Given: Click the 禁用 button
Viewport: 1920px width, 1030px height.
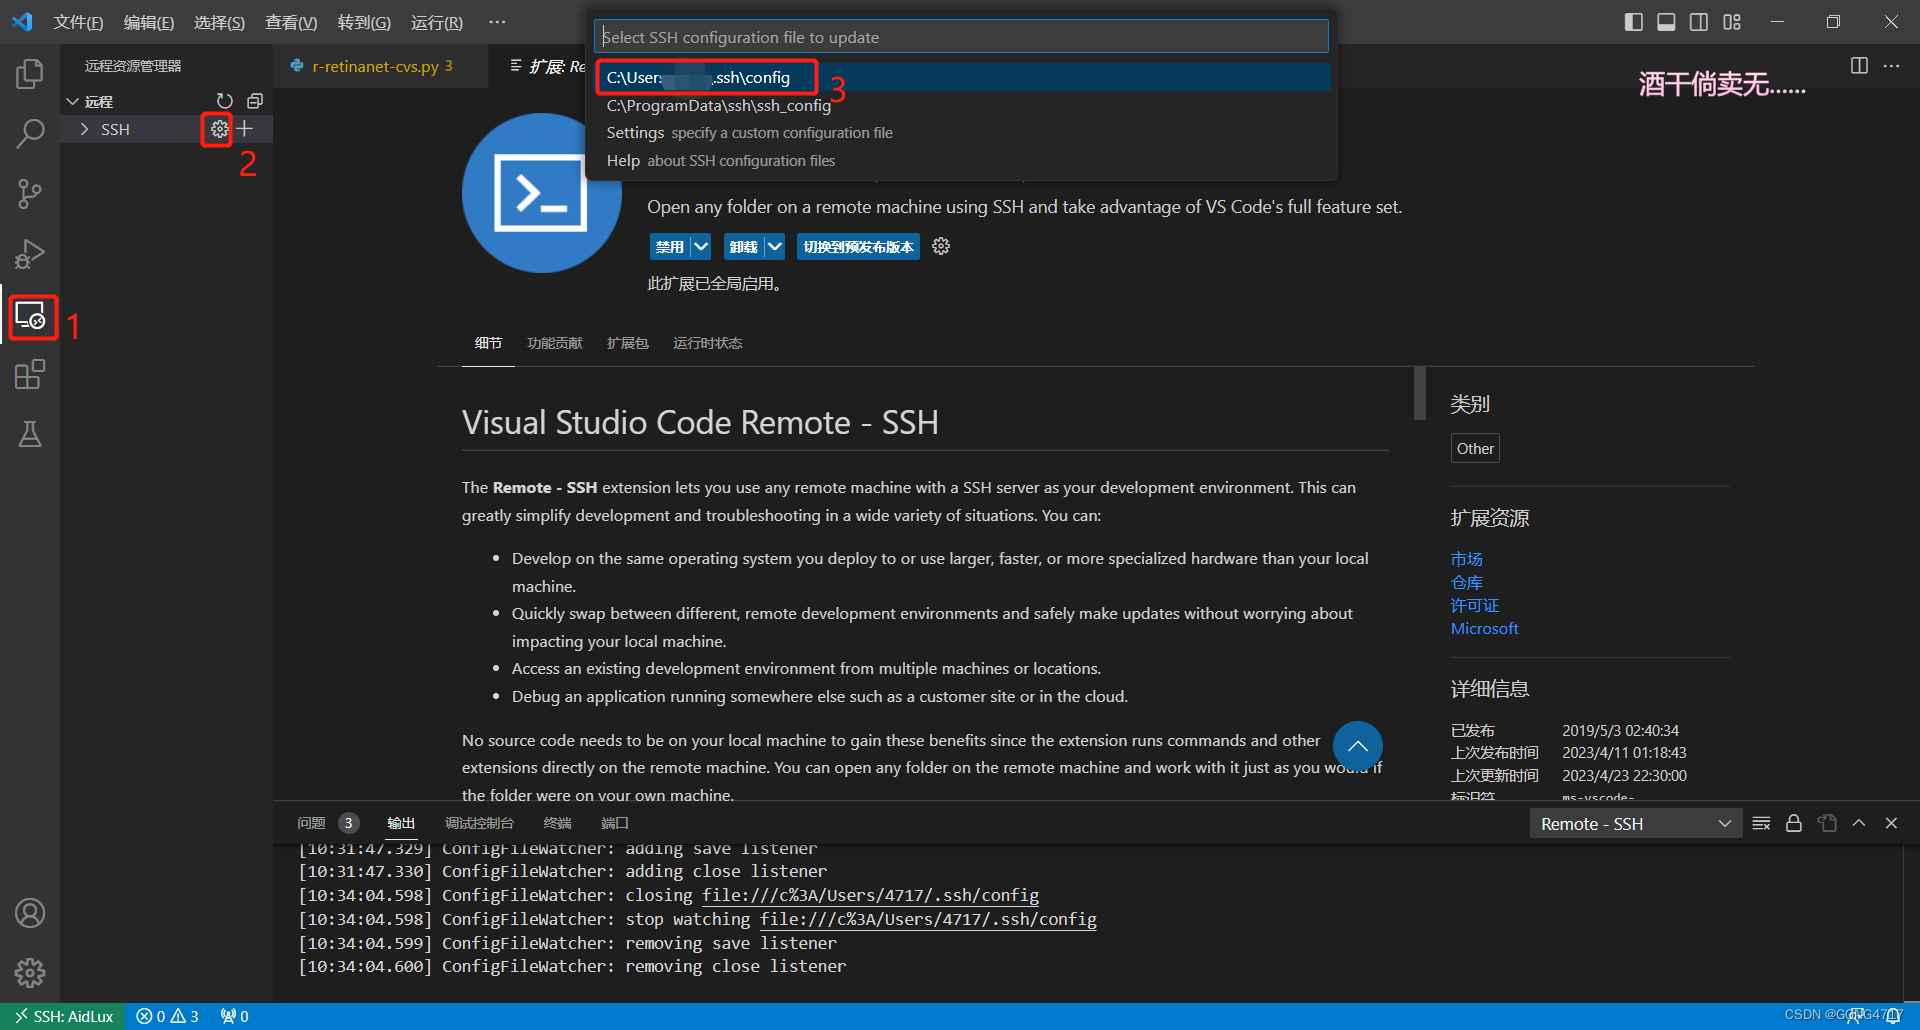Looking at the screenshot, I should (670, 246).
